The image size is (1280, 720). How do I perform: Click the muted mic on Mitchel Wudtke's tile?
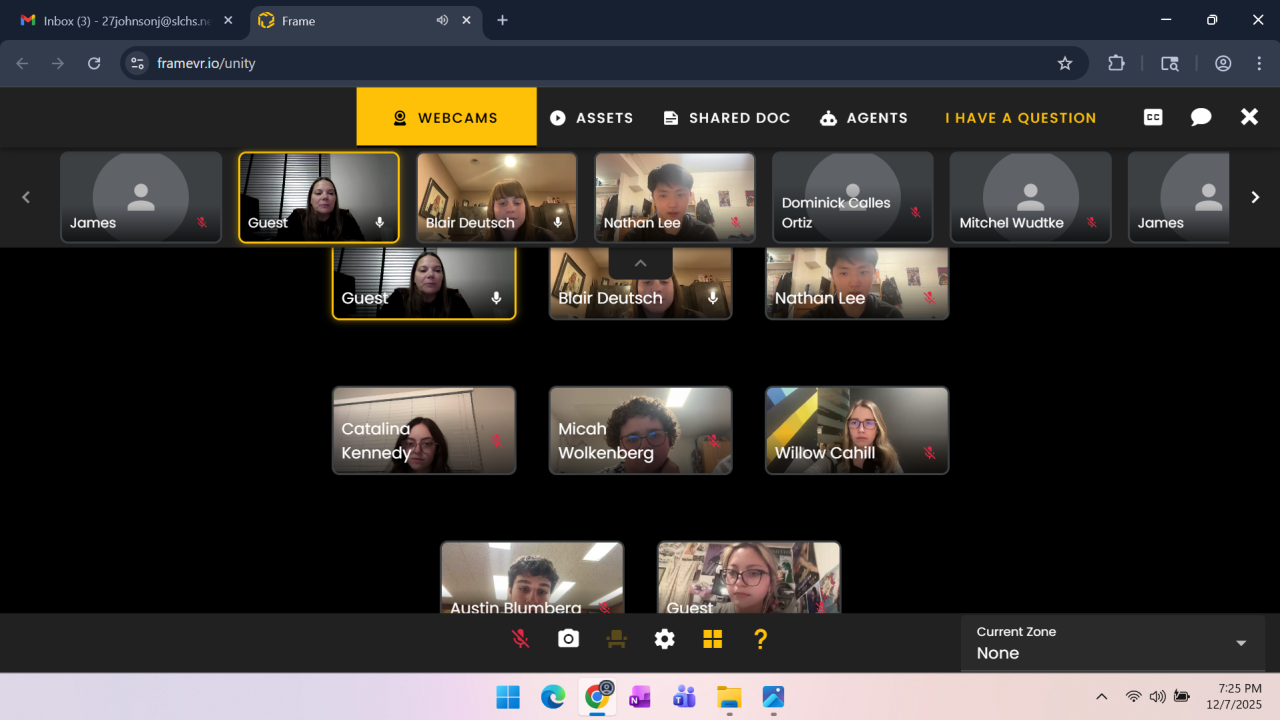(1091, 222)
